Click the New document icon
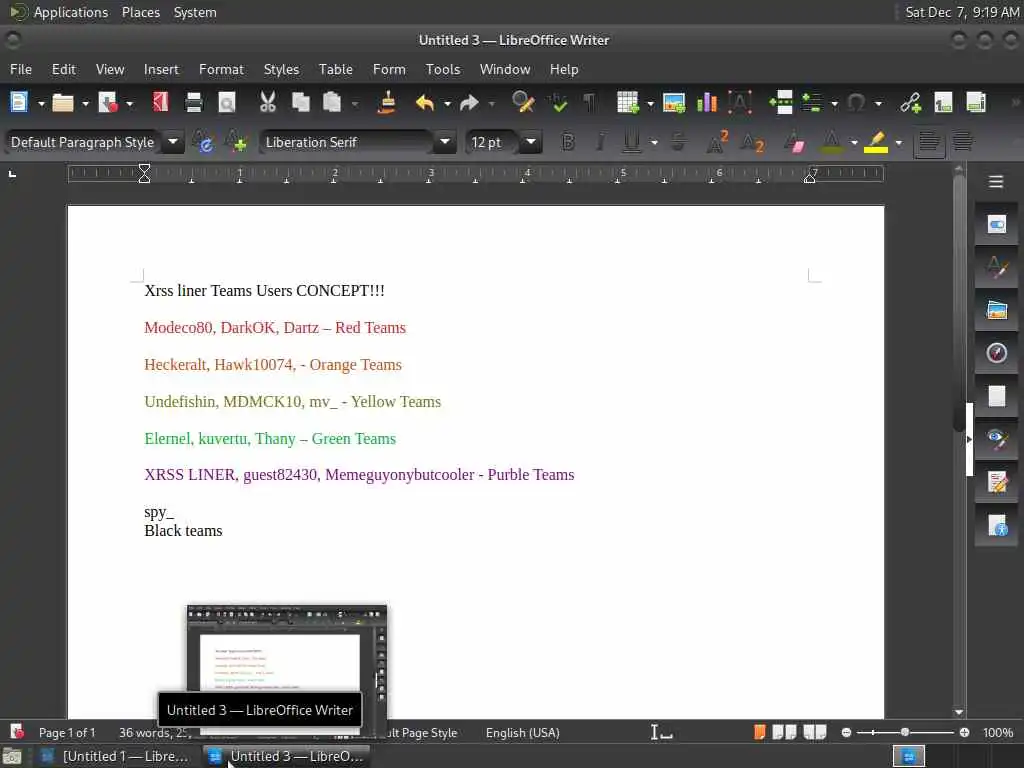This screenshot has height=768, width=1024. tap(19, 103)
